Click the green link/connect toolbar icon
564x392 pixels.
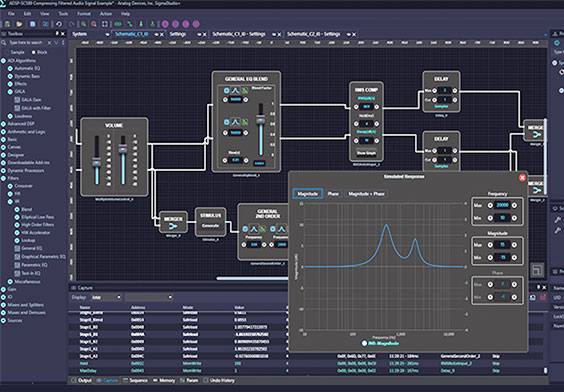coord(118,24)
